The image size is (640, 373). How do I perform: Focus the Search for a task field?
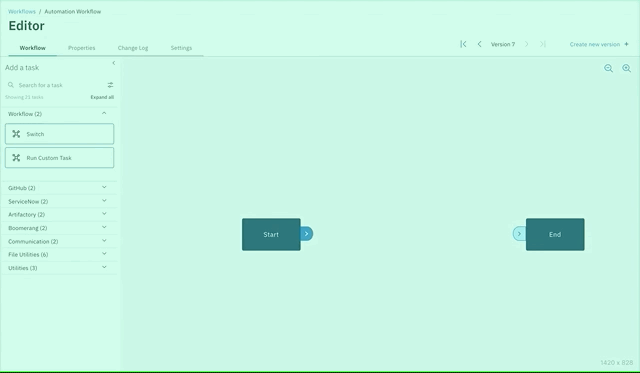60,85
